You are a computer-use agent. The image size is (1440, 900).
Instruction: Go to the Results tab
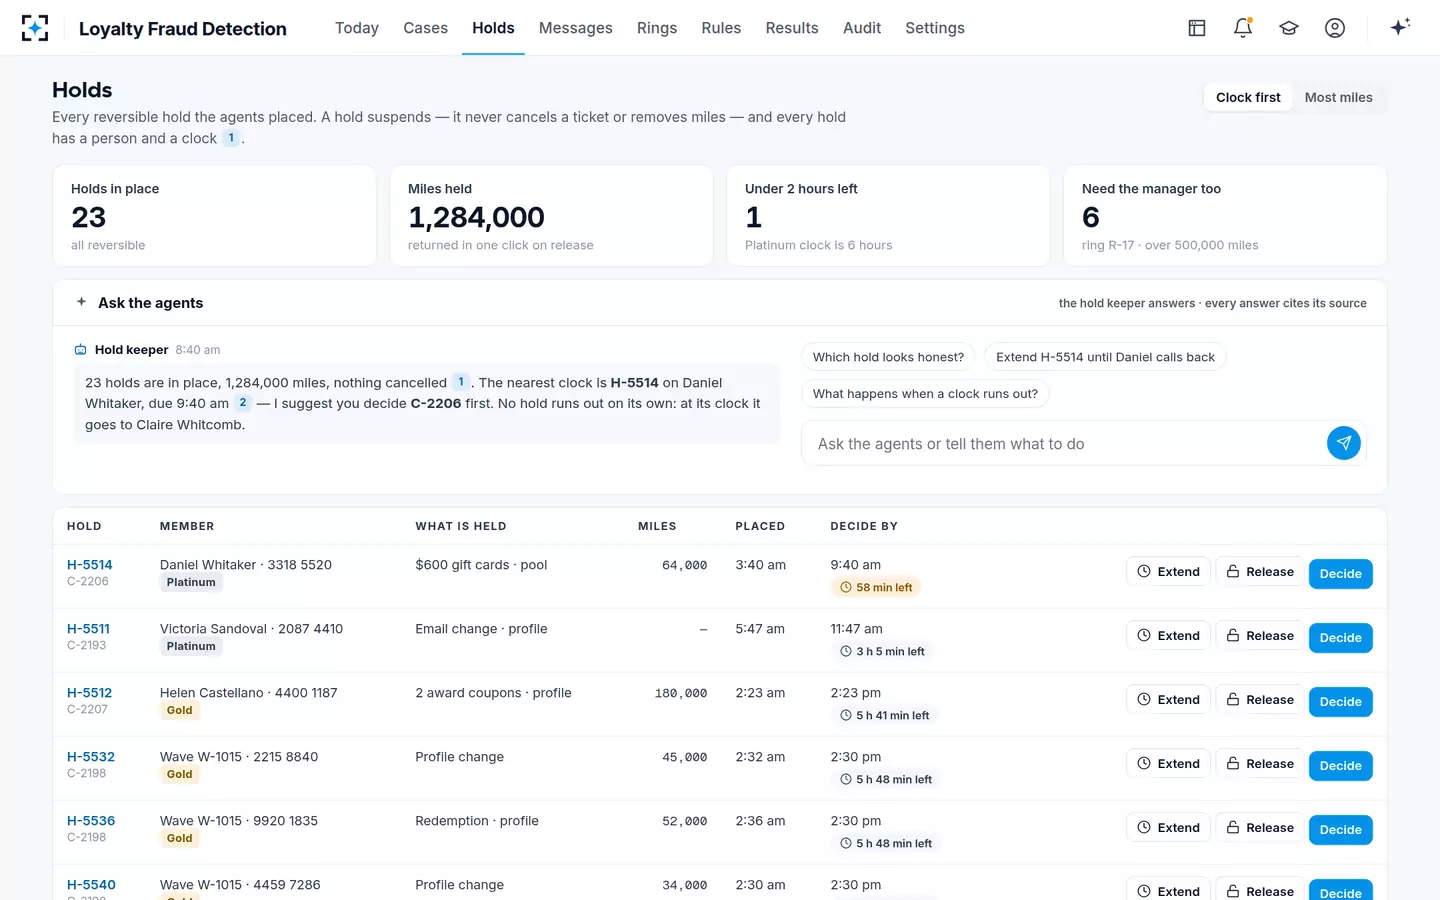click(792, 28)
